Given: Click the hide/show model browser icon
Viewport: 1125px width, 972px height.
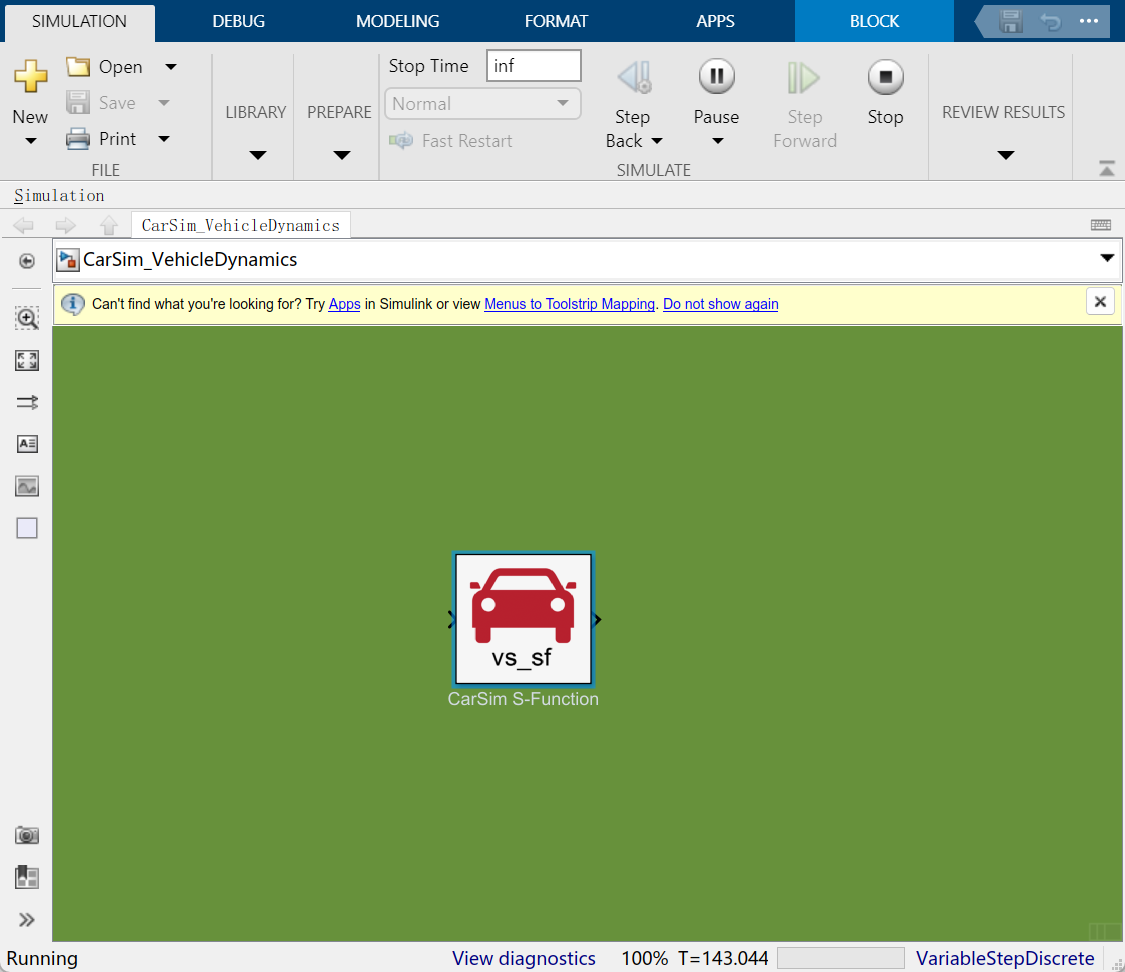Looking at the screenshot, I should (x=27, y=260).
